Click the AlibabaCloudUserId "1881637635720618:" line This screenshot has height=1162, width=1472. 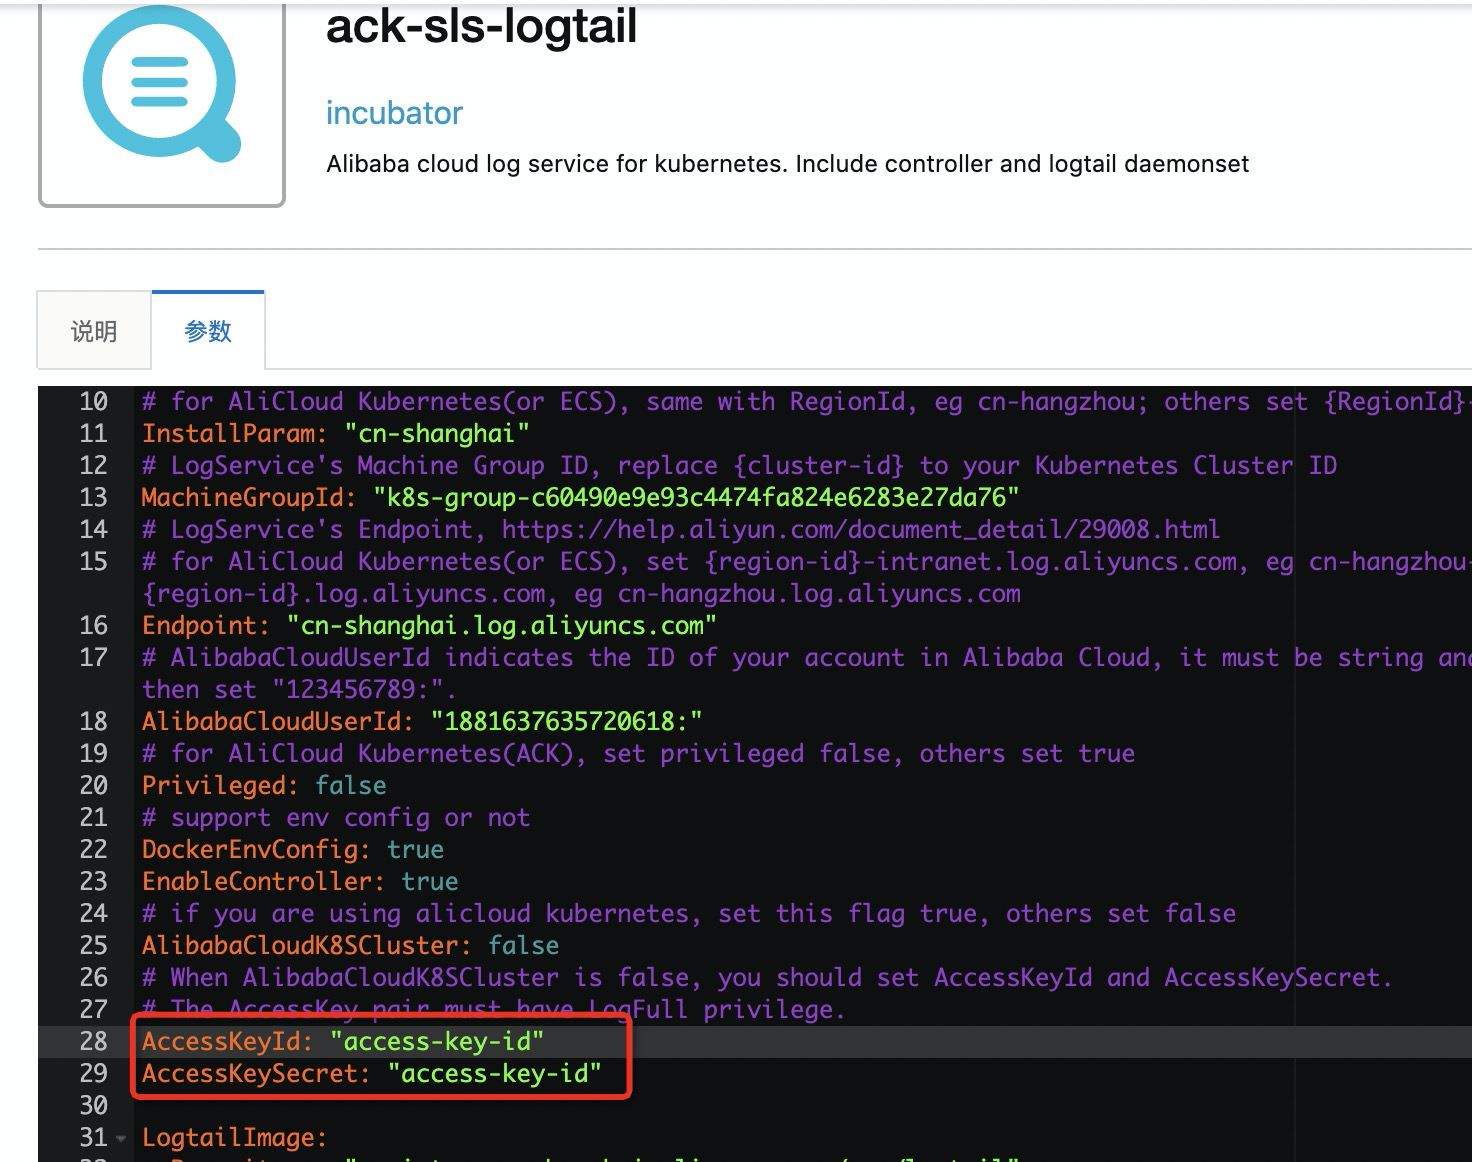[422, 721]
